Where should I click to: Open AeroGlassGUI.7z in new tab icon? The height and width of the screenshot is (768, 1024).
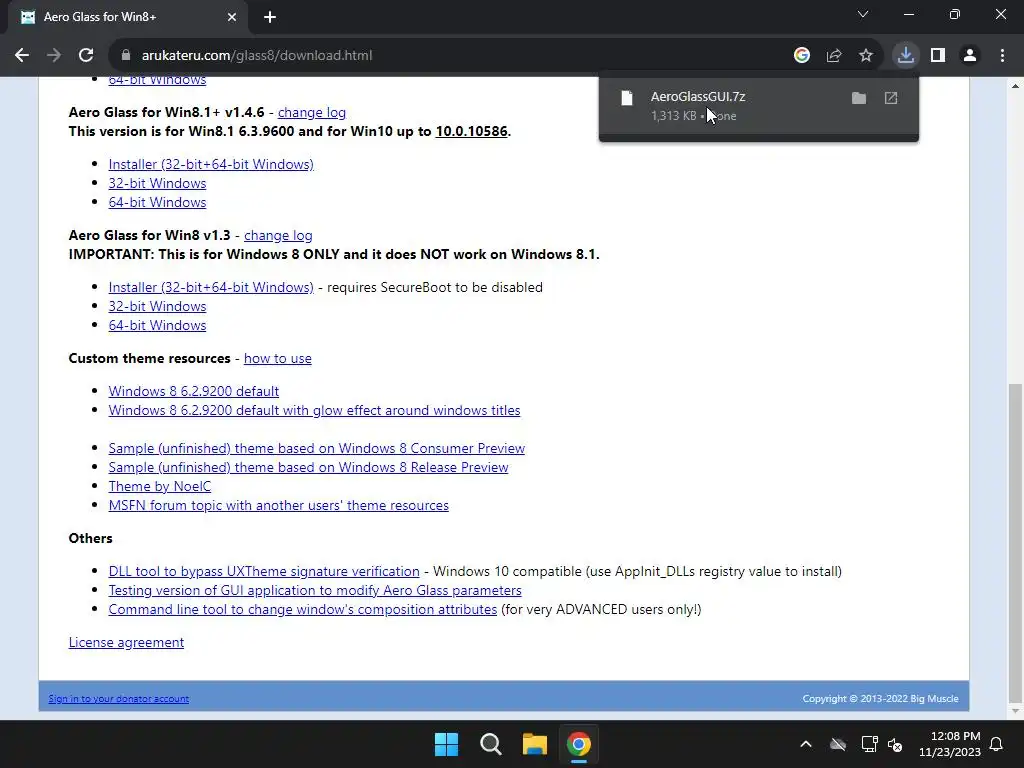point(891,98)
